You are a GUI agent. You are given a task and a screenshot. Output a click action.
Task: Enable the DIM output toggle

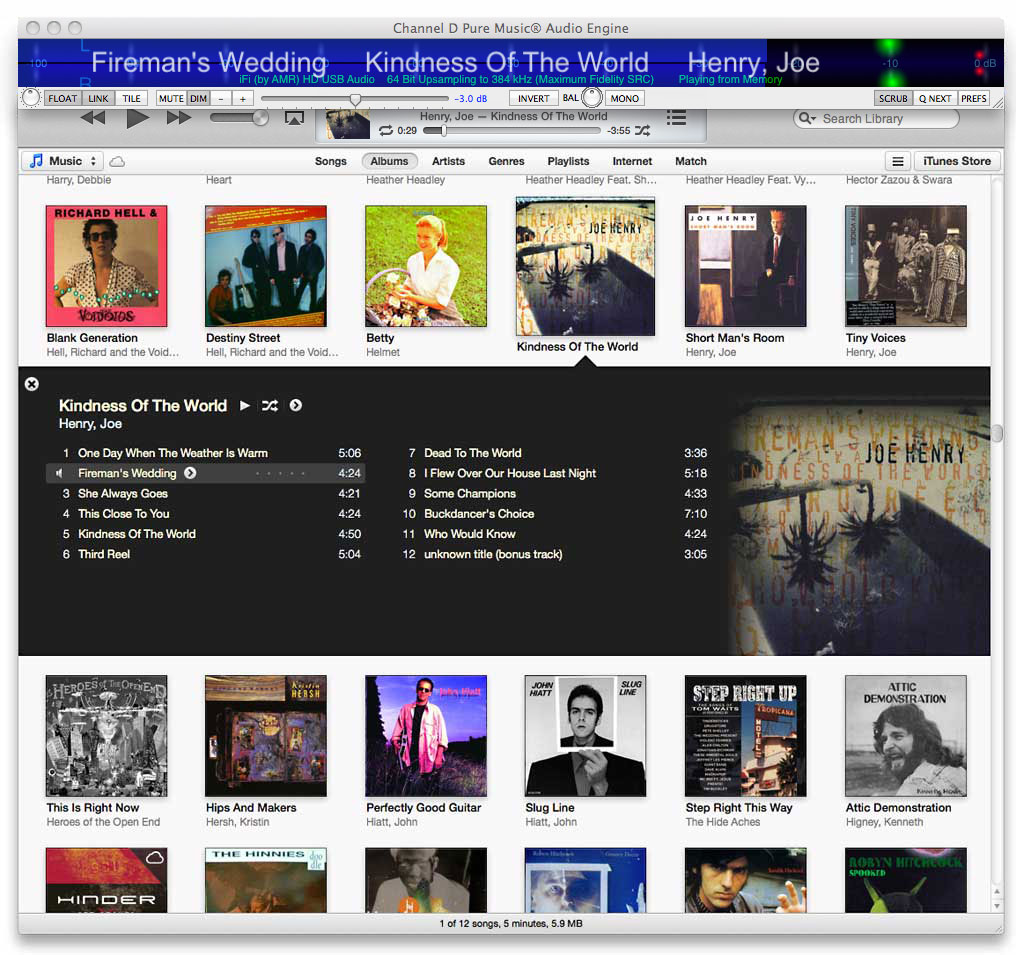tap(196, 98)
